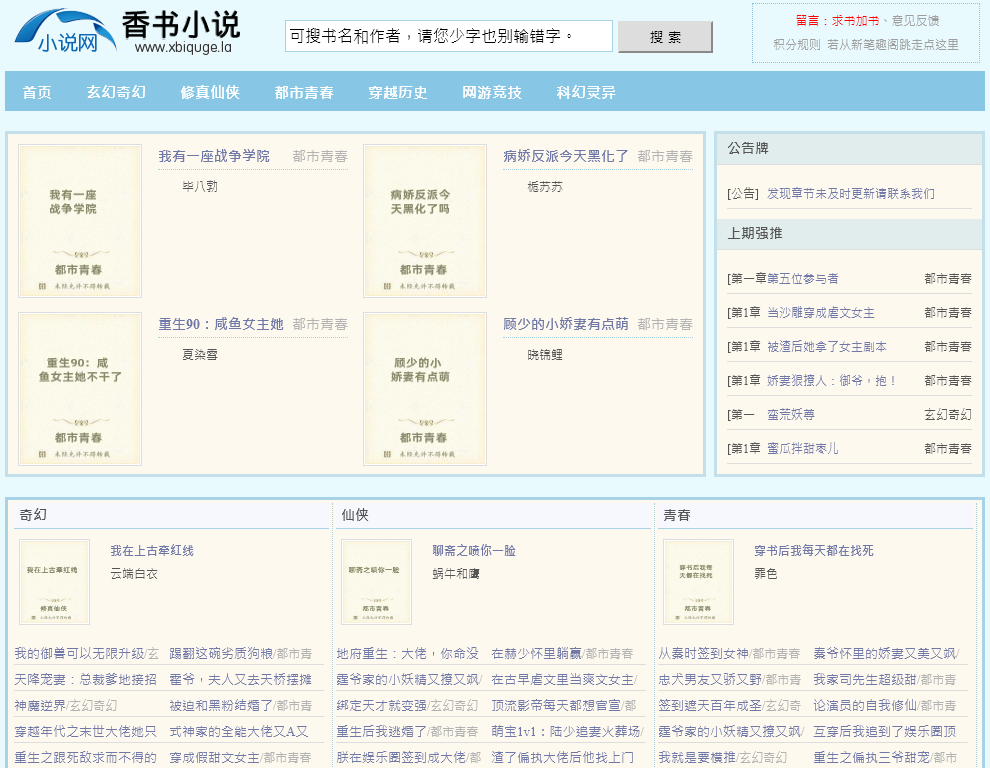Open the 发现章节未及时更新请联系我们 announcement

pos(850,194)
